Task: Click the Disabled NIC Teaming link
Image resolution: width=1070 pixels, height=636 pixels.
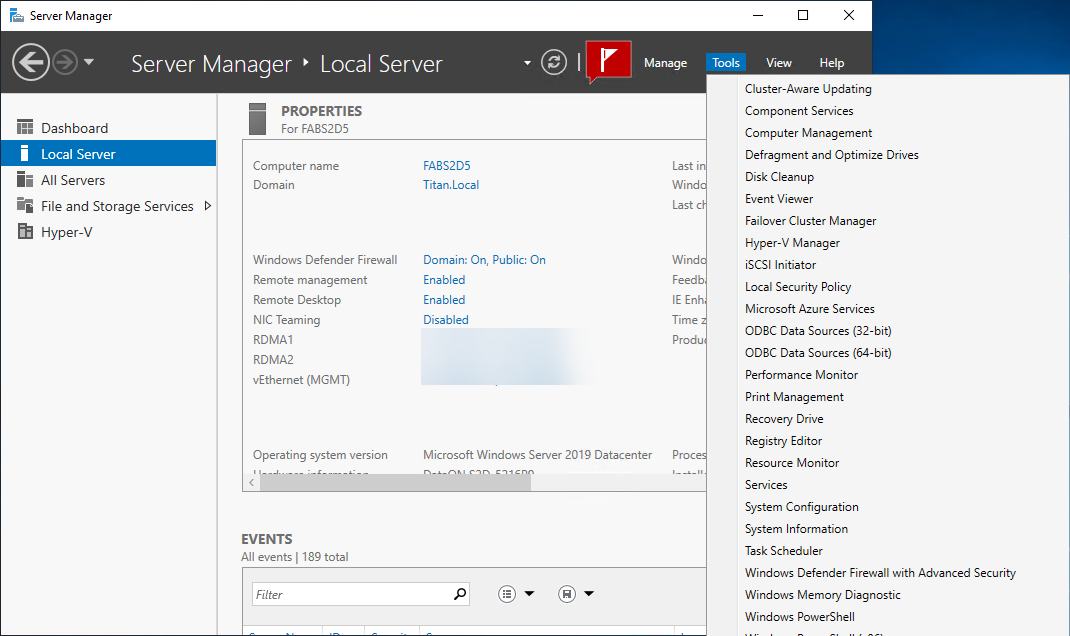Action: click(445, 320)
